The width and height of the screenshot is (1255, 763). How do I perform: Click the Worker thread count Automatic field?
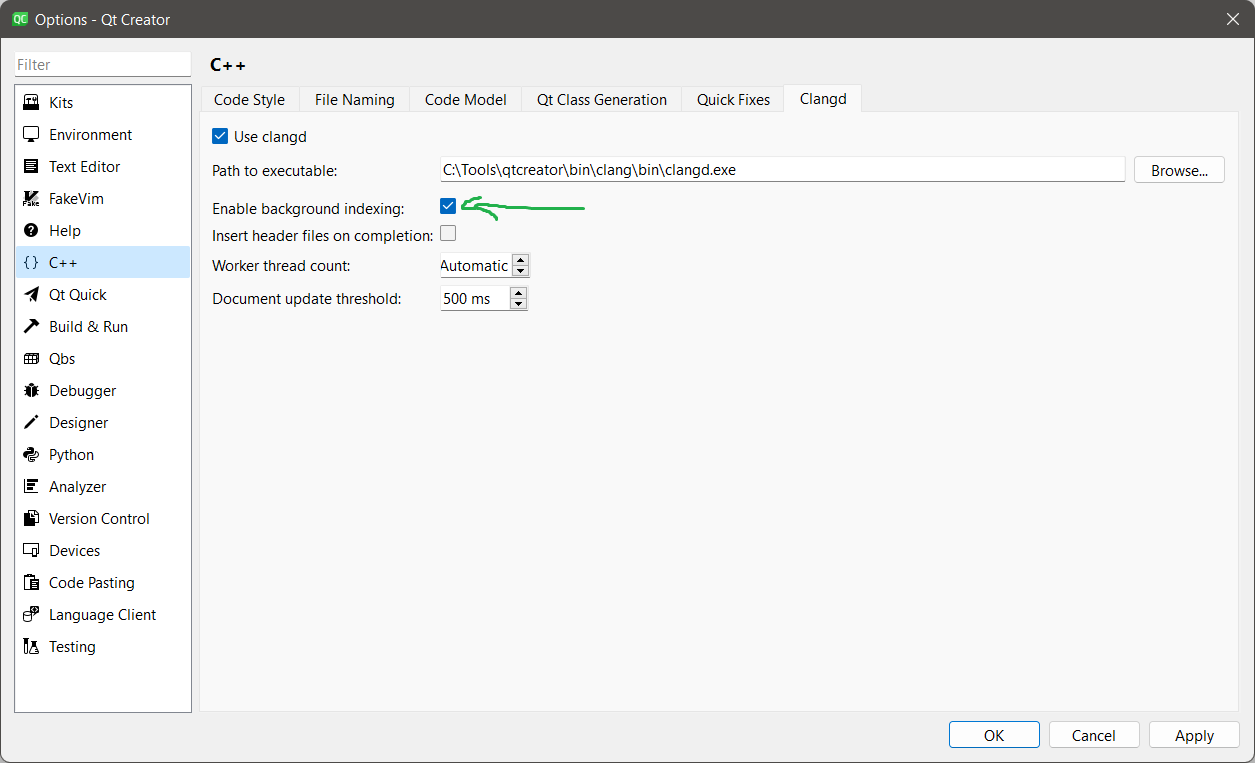tap(475, 266)
